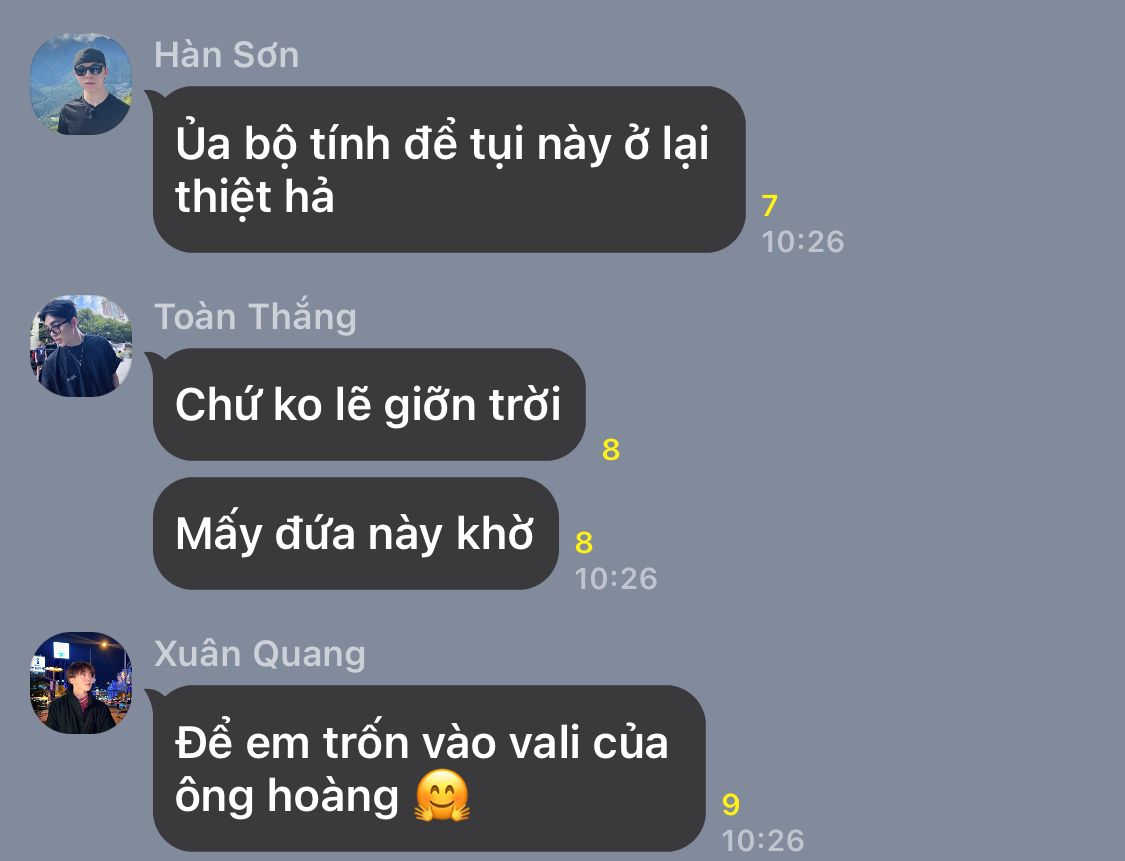Screen dimensions: 1125x861
Task: Tap read count 7 beside Hàn Sơn's message
Action: tap(770, 206)
